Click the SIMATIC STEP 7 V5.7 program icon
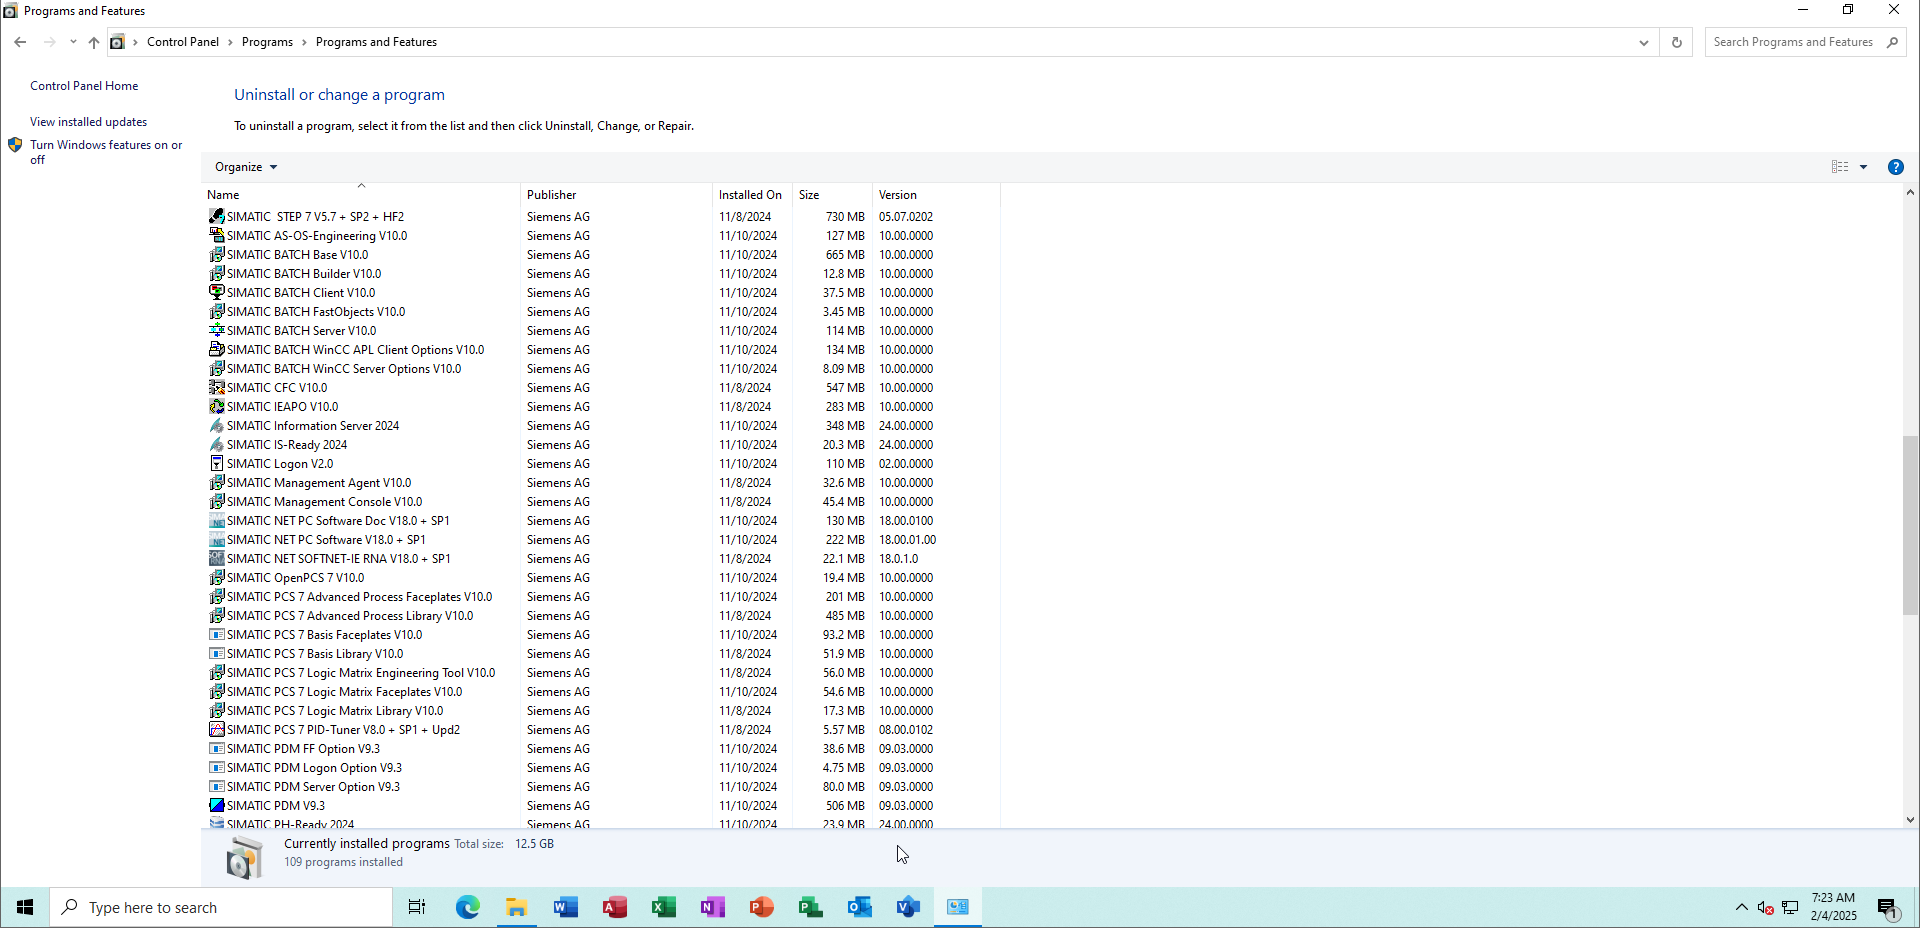The height and width of the screenshot is (928, 1920). [x=217, y=216]
